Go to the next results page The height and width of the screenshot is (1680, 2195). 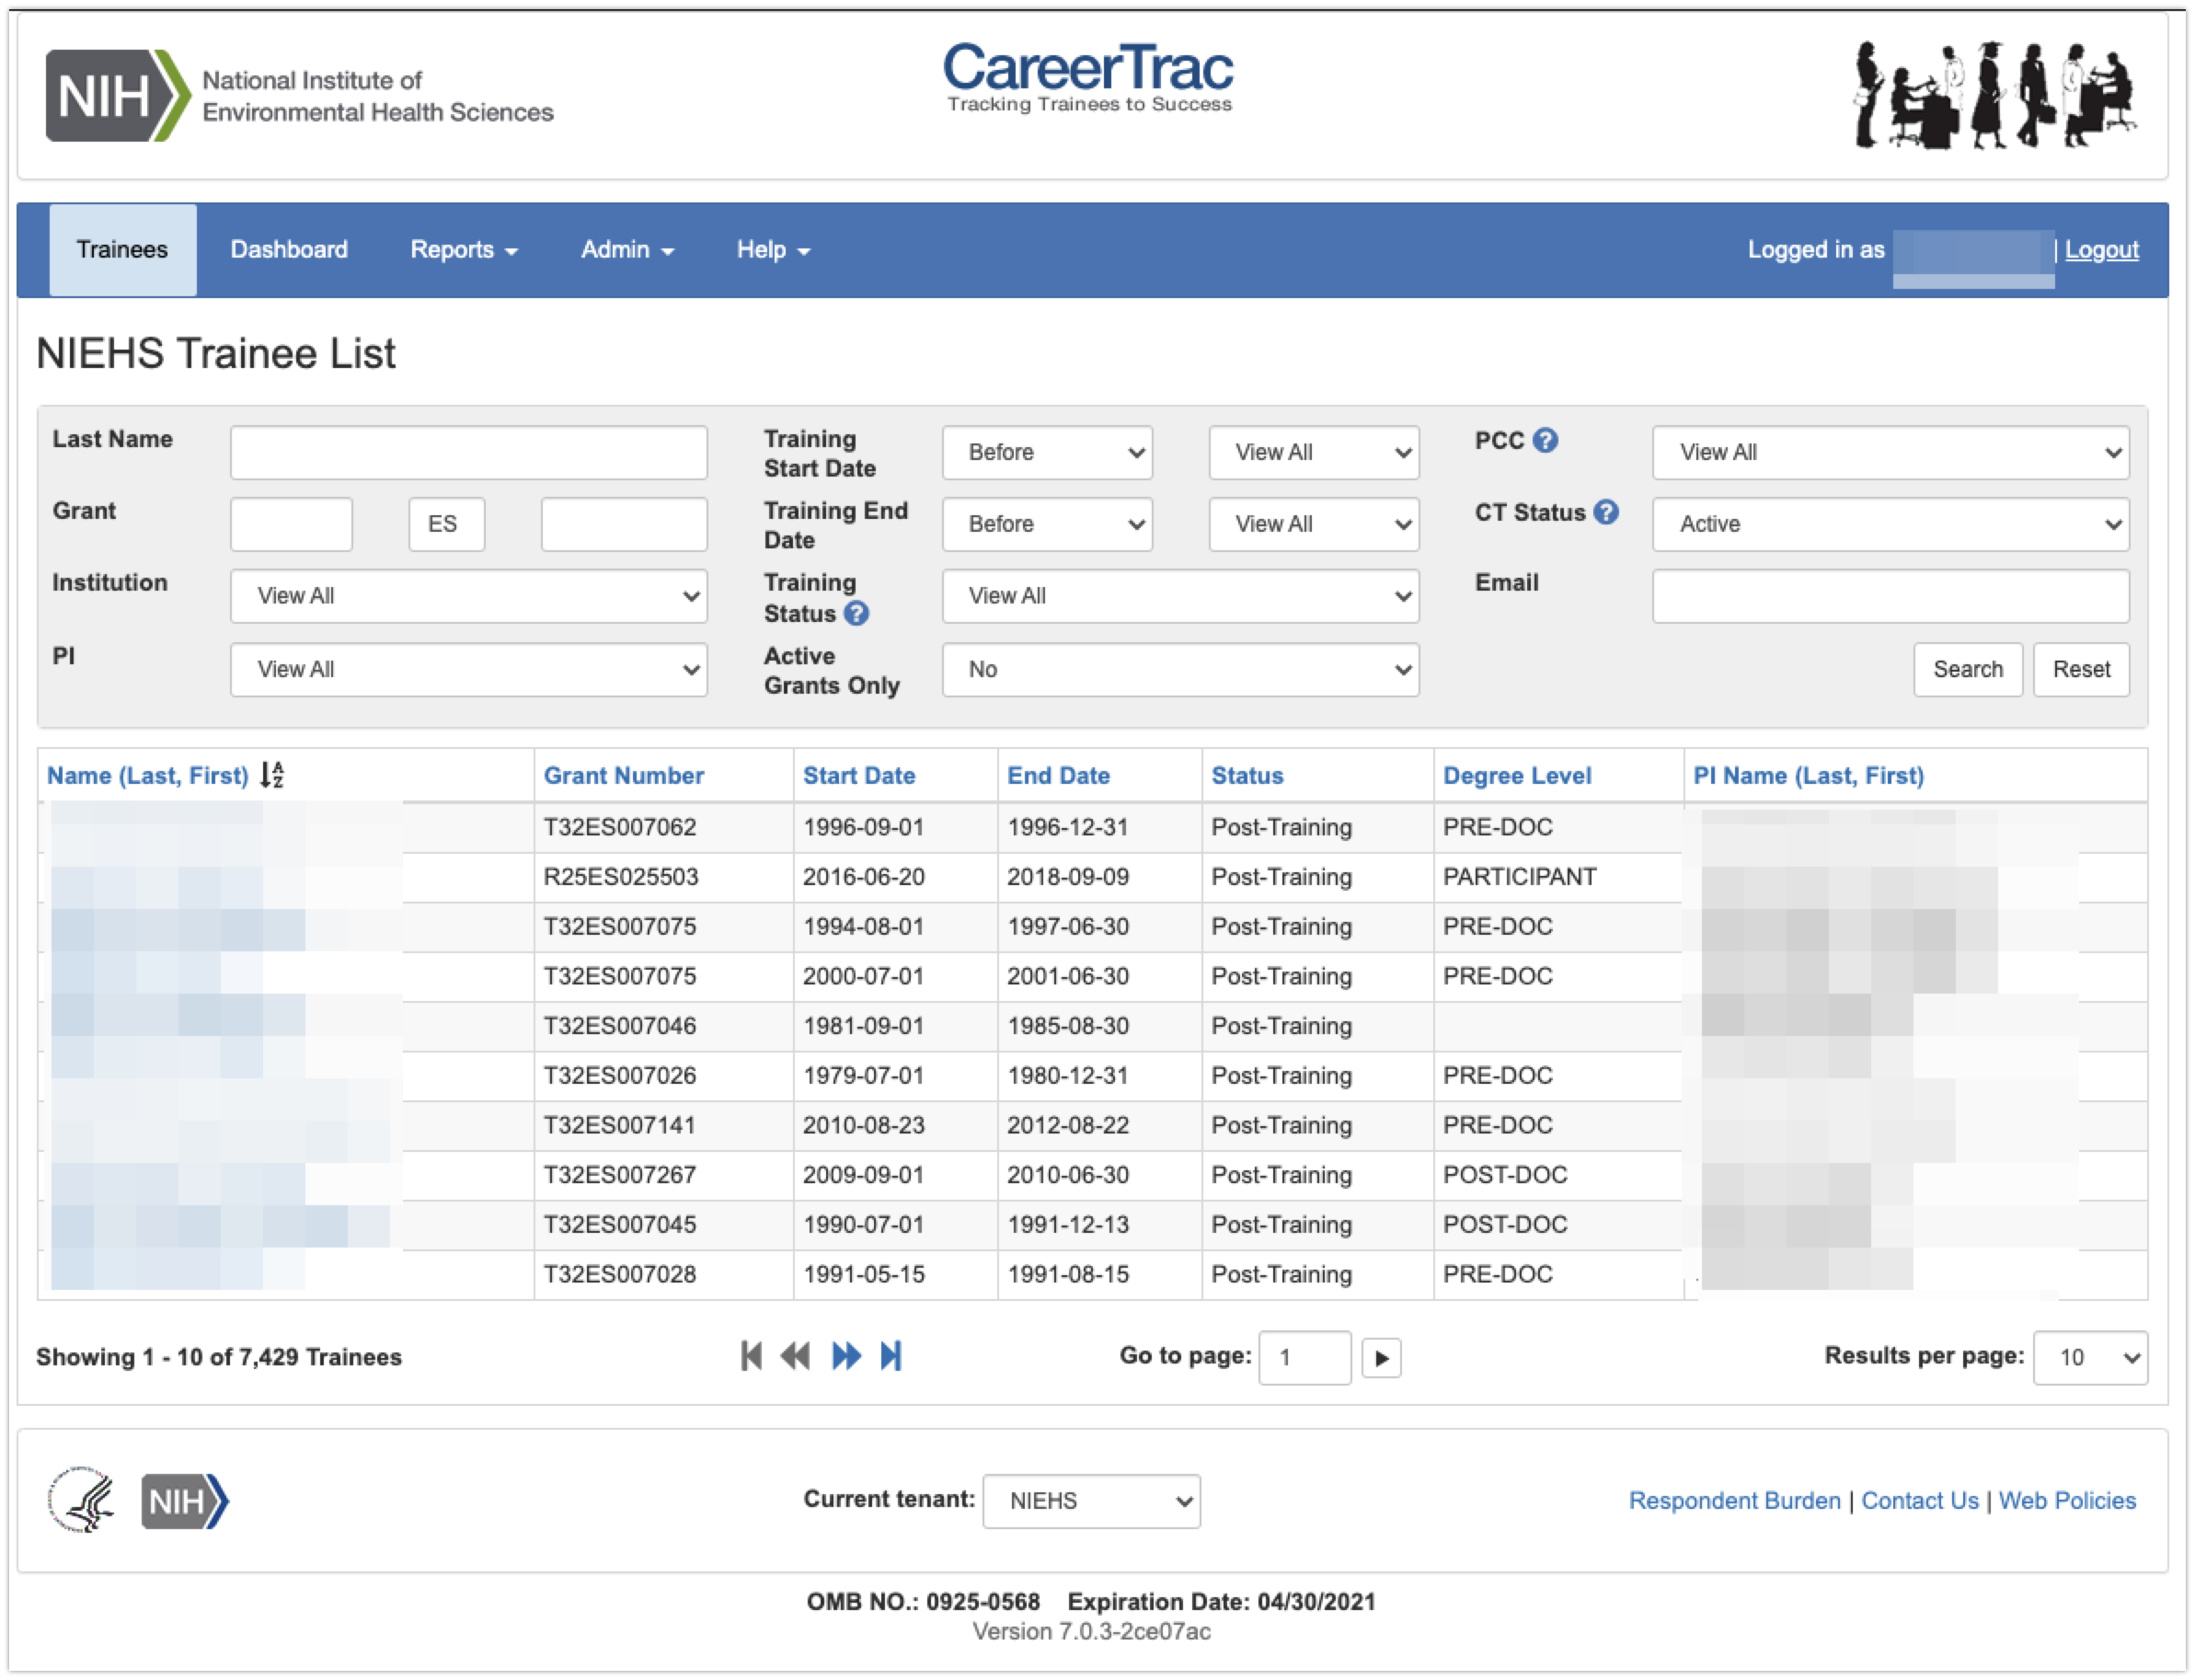click(x=846, y=1356)
